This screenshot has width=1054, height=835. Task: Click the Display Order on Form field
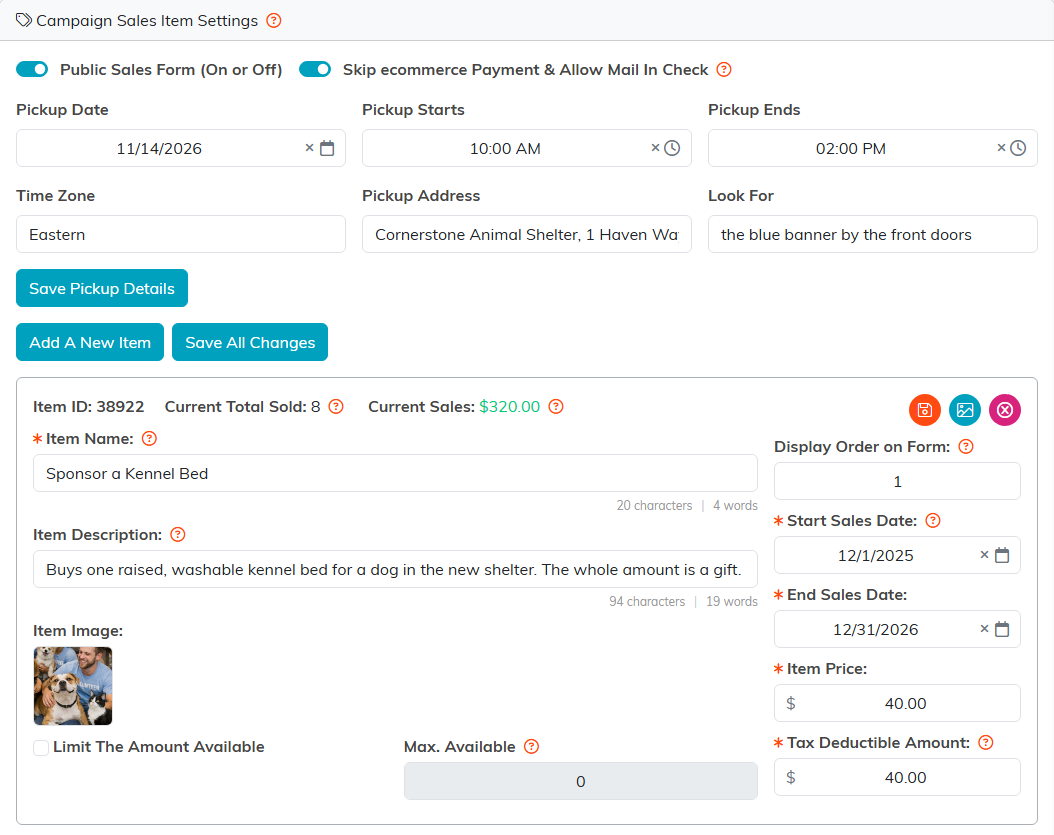click(x=897, y=481)
